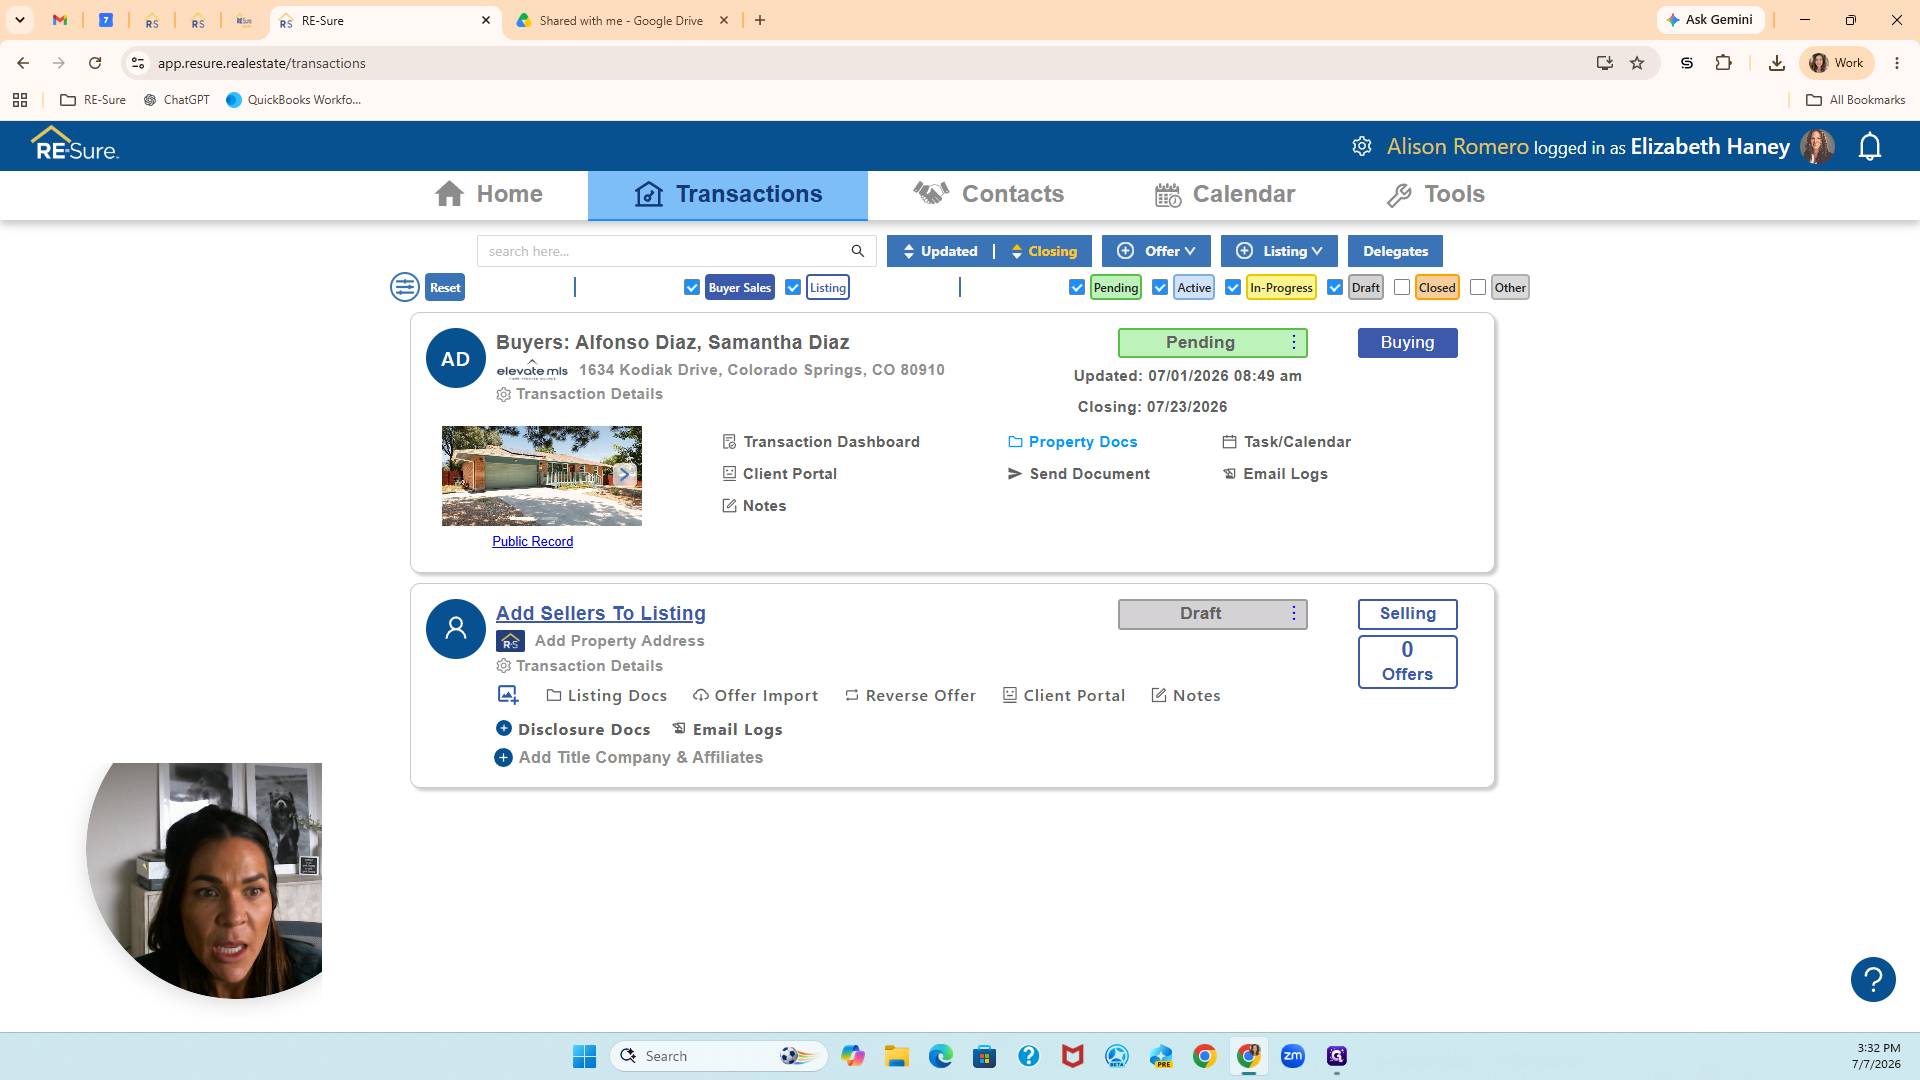The height and width of the screenshot is (1080, 1920).
Task: Uncheck the Draft status filter
Action: pos(1335,287)
